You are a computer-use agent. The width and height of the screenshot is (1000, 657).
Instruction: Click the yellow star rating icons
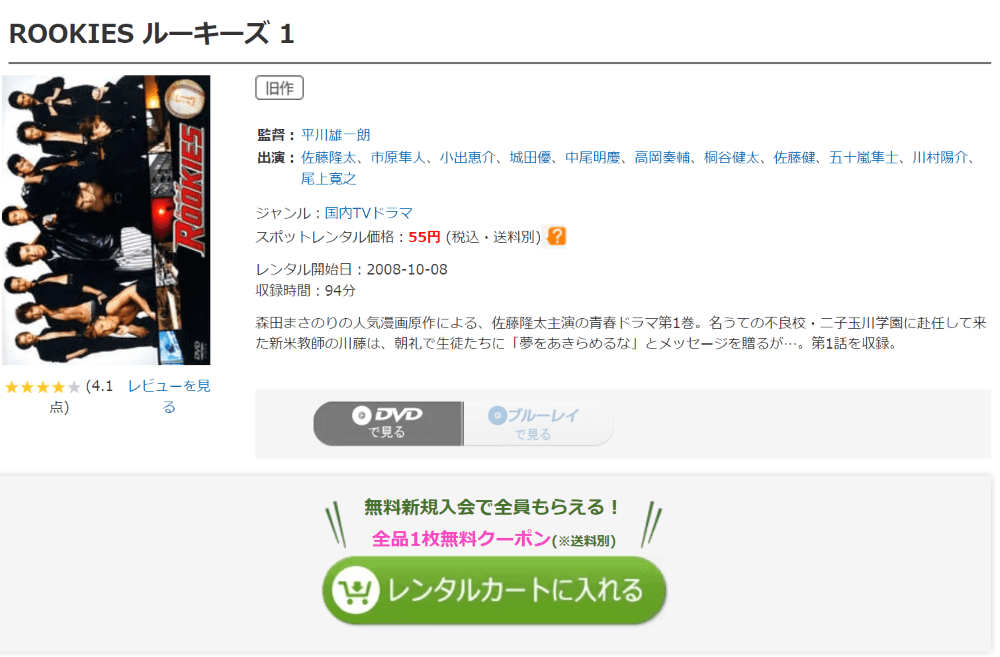(43, 387)
